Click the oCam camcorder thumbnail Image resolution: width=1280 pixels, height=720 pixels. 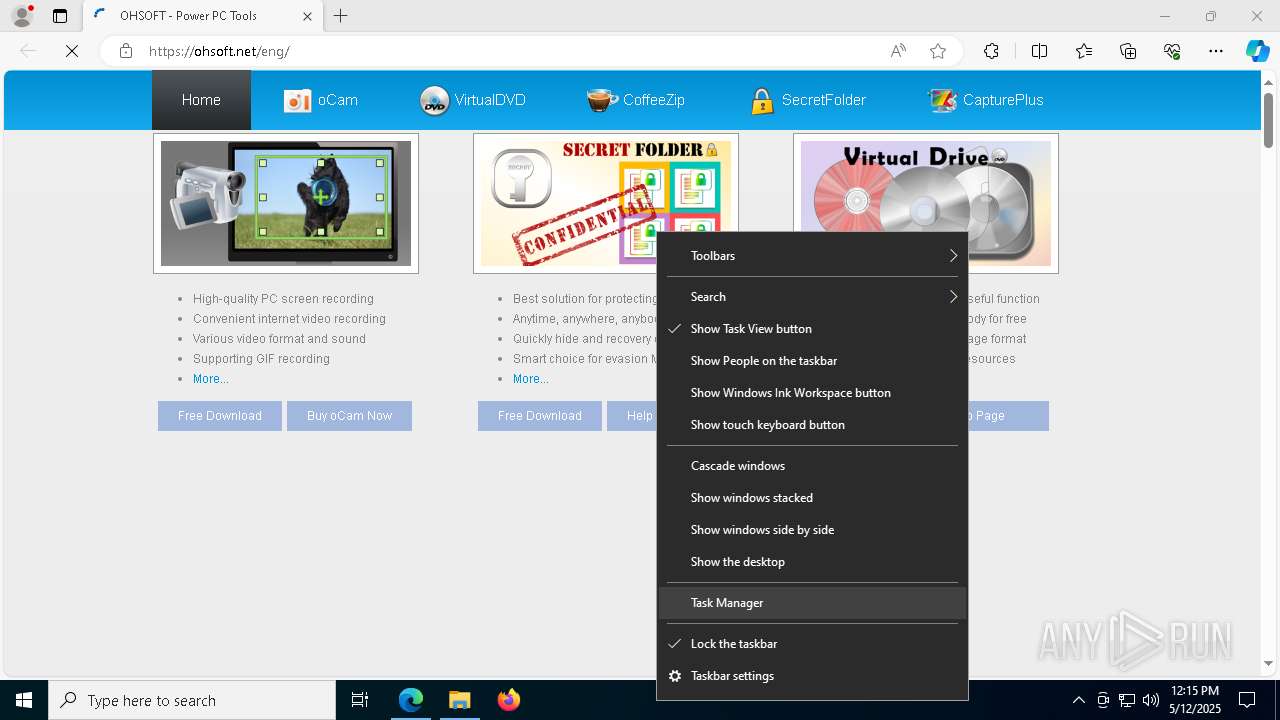[x=286, y=203]
